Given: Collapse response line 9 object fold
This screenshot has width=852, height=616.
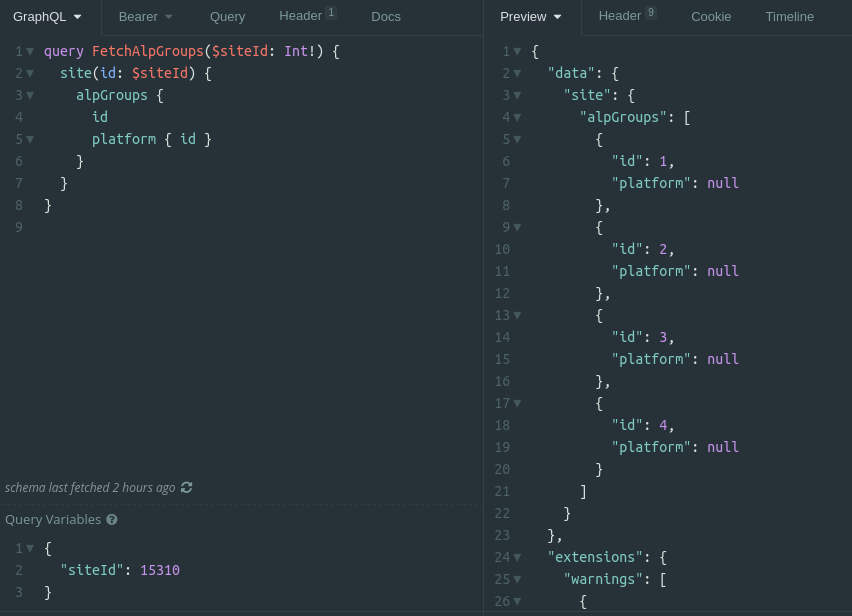Looking at the screenshot, I should (517, 228).
